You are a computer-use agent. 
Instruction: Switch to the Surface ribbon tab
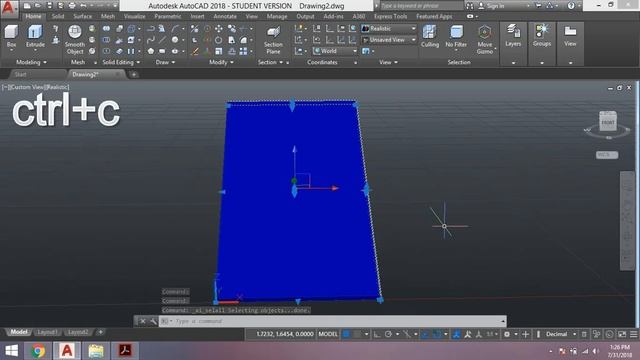tap(82, 16)
